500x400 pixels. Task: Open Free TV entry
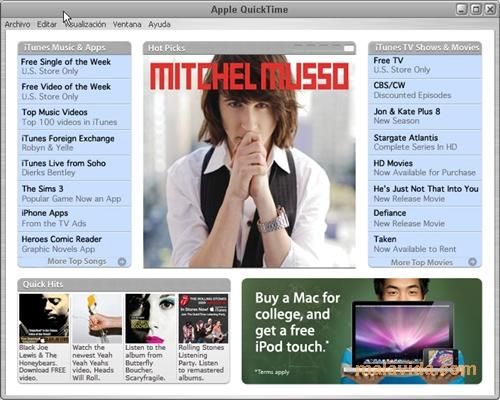click(x=425, y=66)
